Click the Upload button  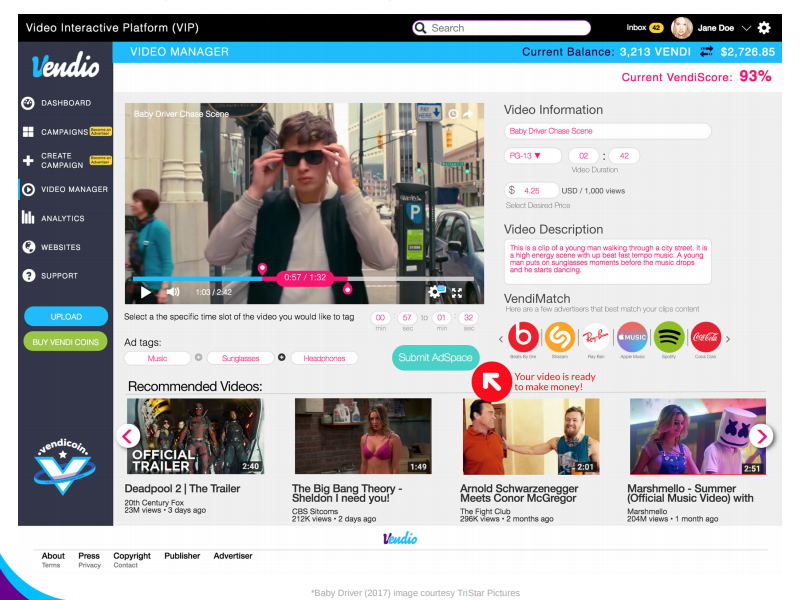coord(66,316)
